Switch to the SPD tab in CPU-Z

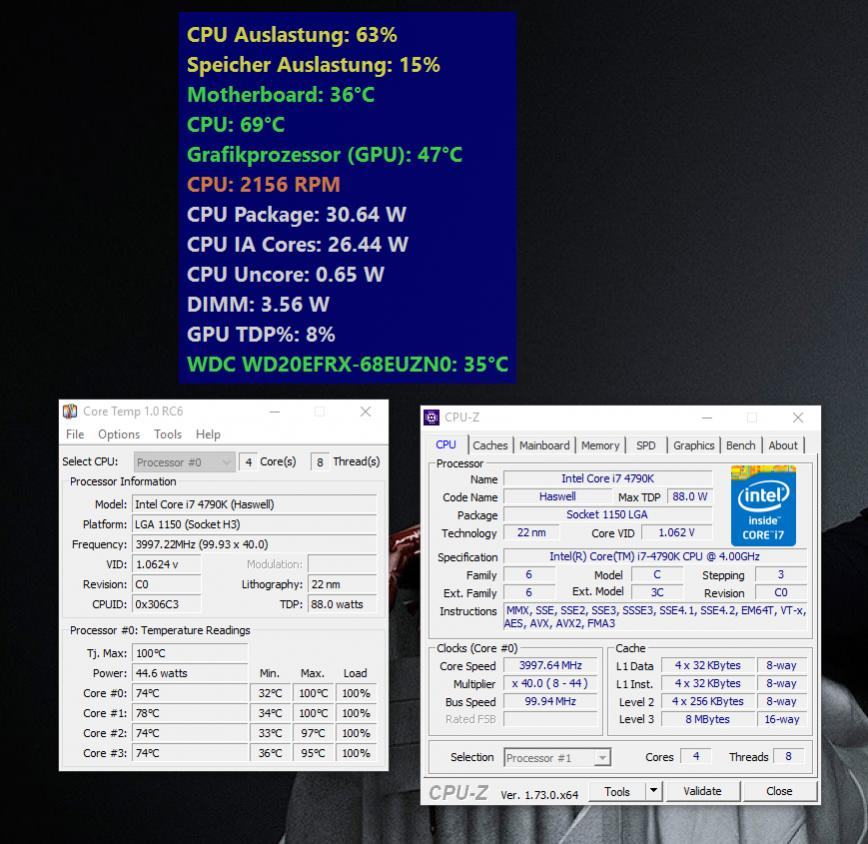click(645, 446)
